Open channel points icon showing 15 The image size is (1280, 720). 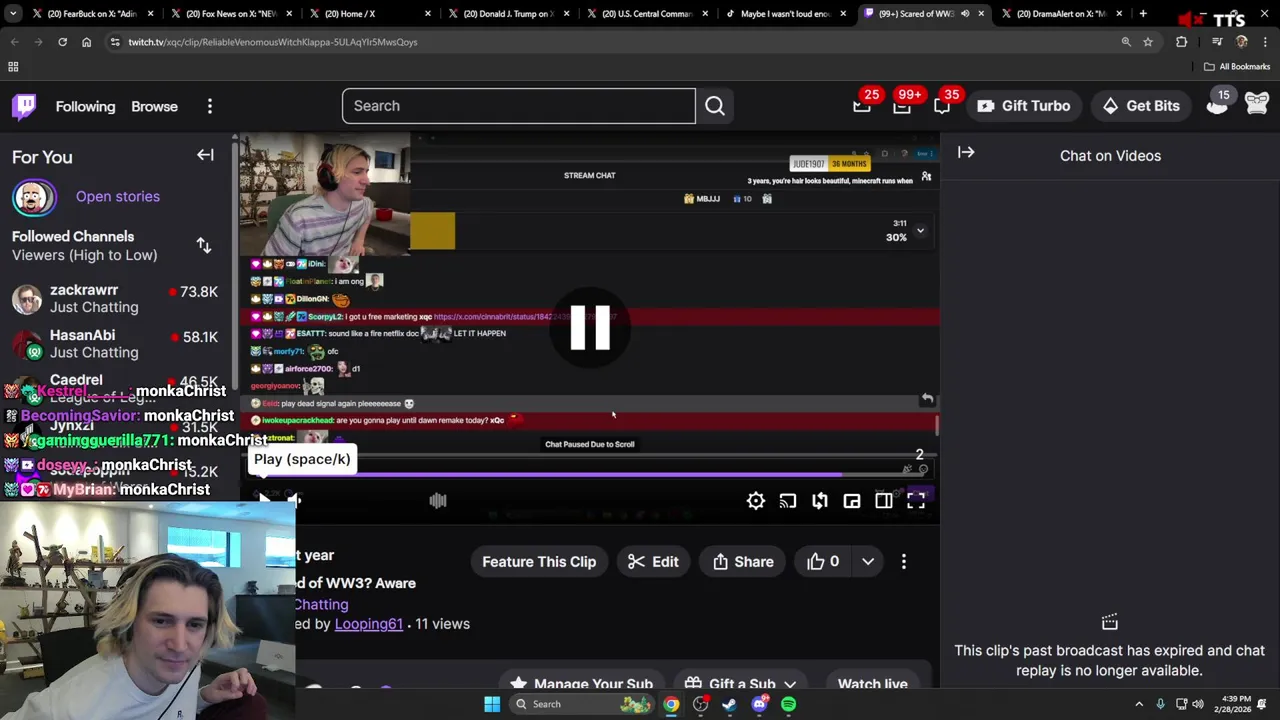pos(1218,104)
